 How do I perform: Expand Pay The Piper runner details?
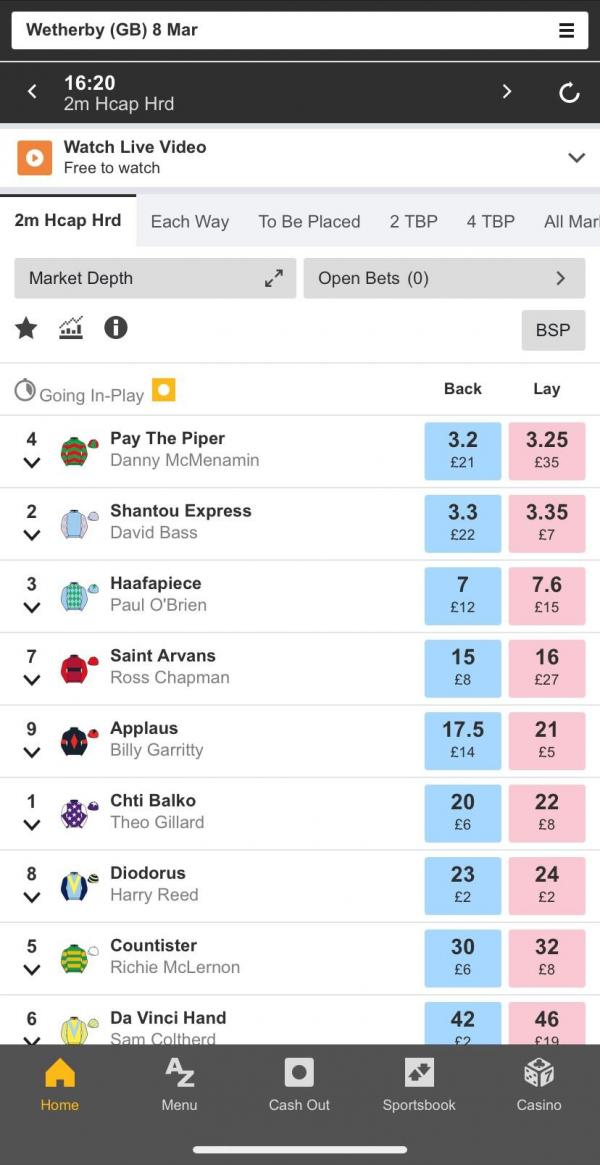[x=31, y=463]
